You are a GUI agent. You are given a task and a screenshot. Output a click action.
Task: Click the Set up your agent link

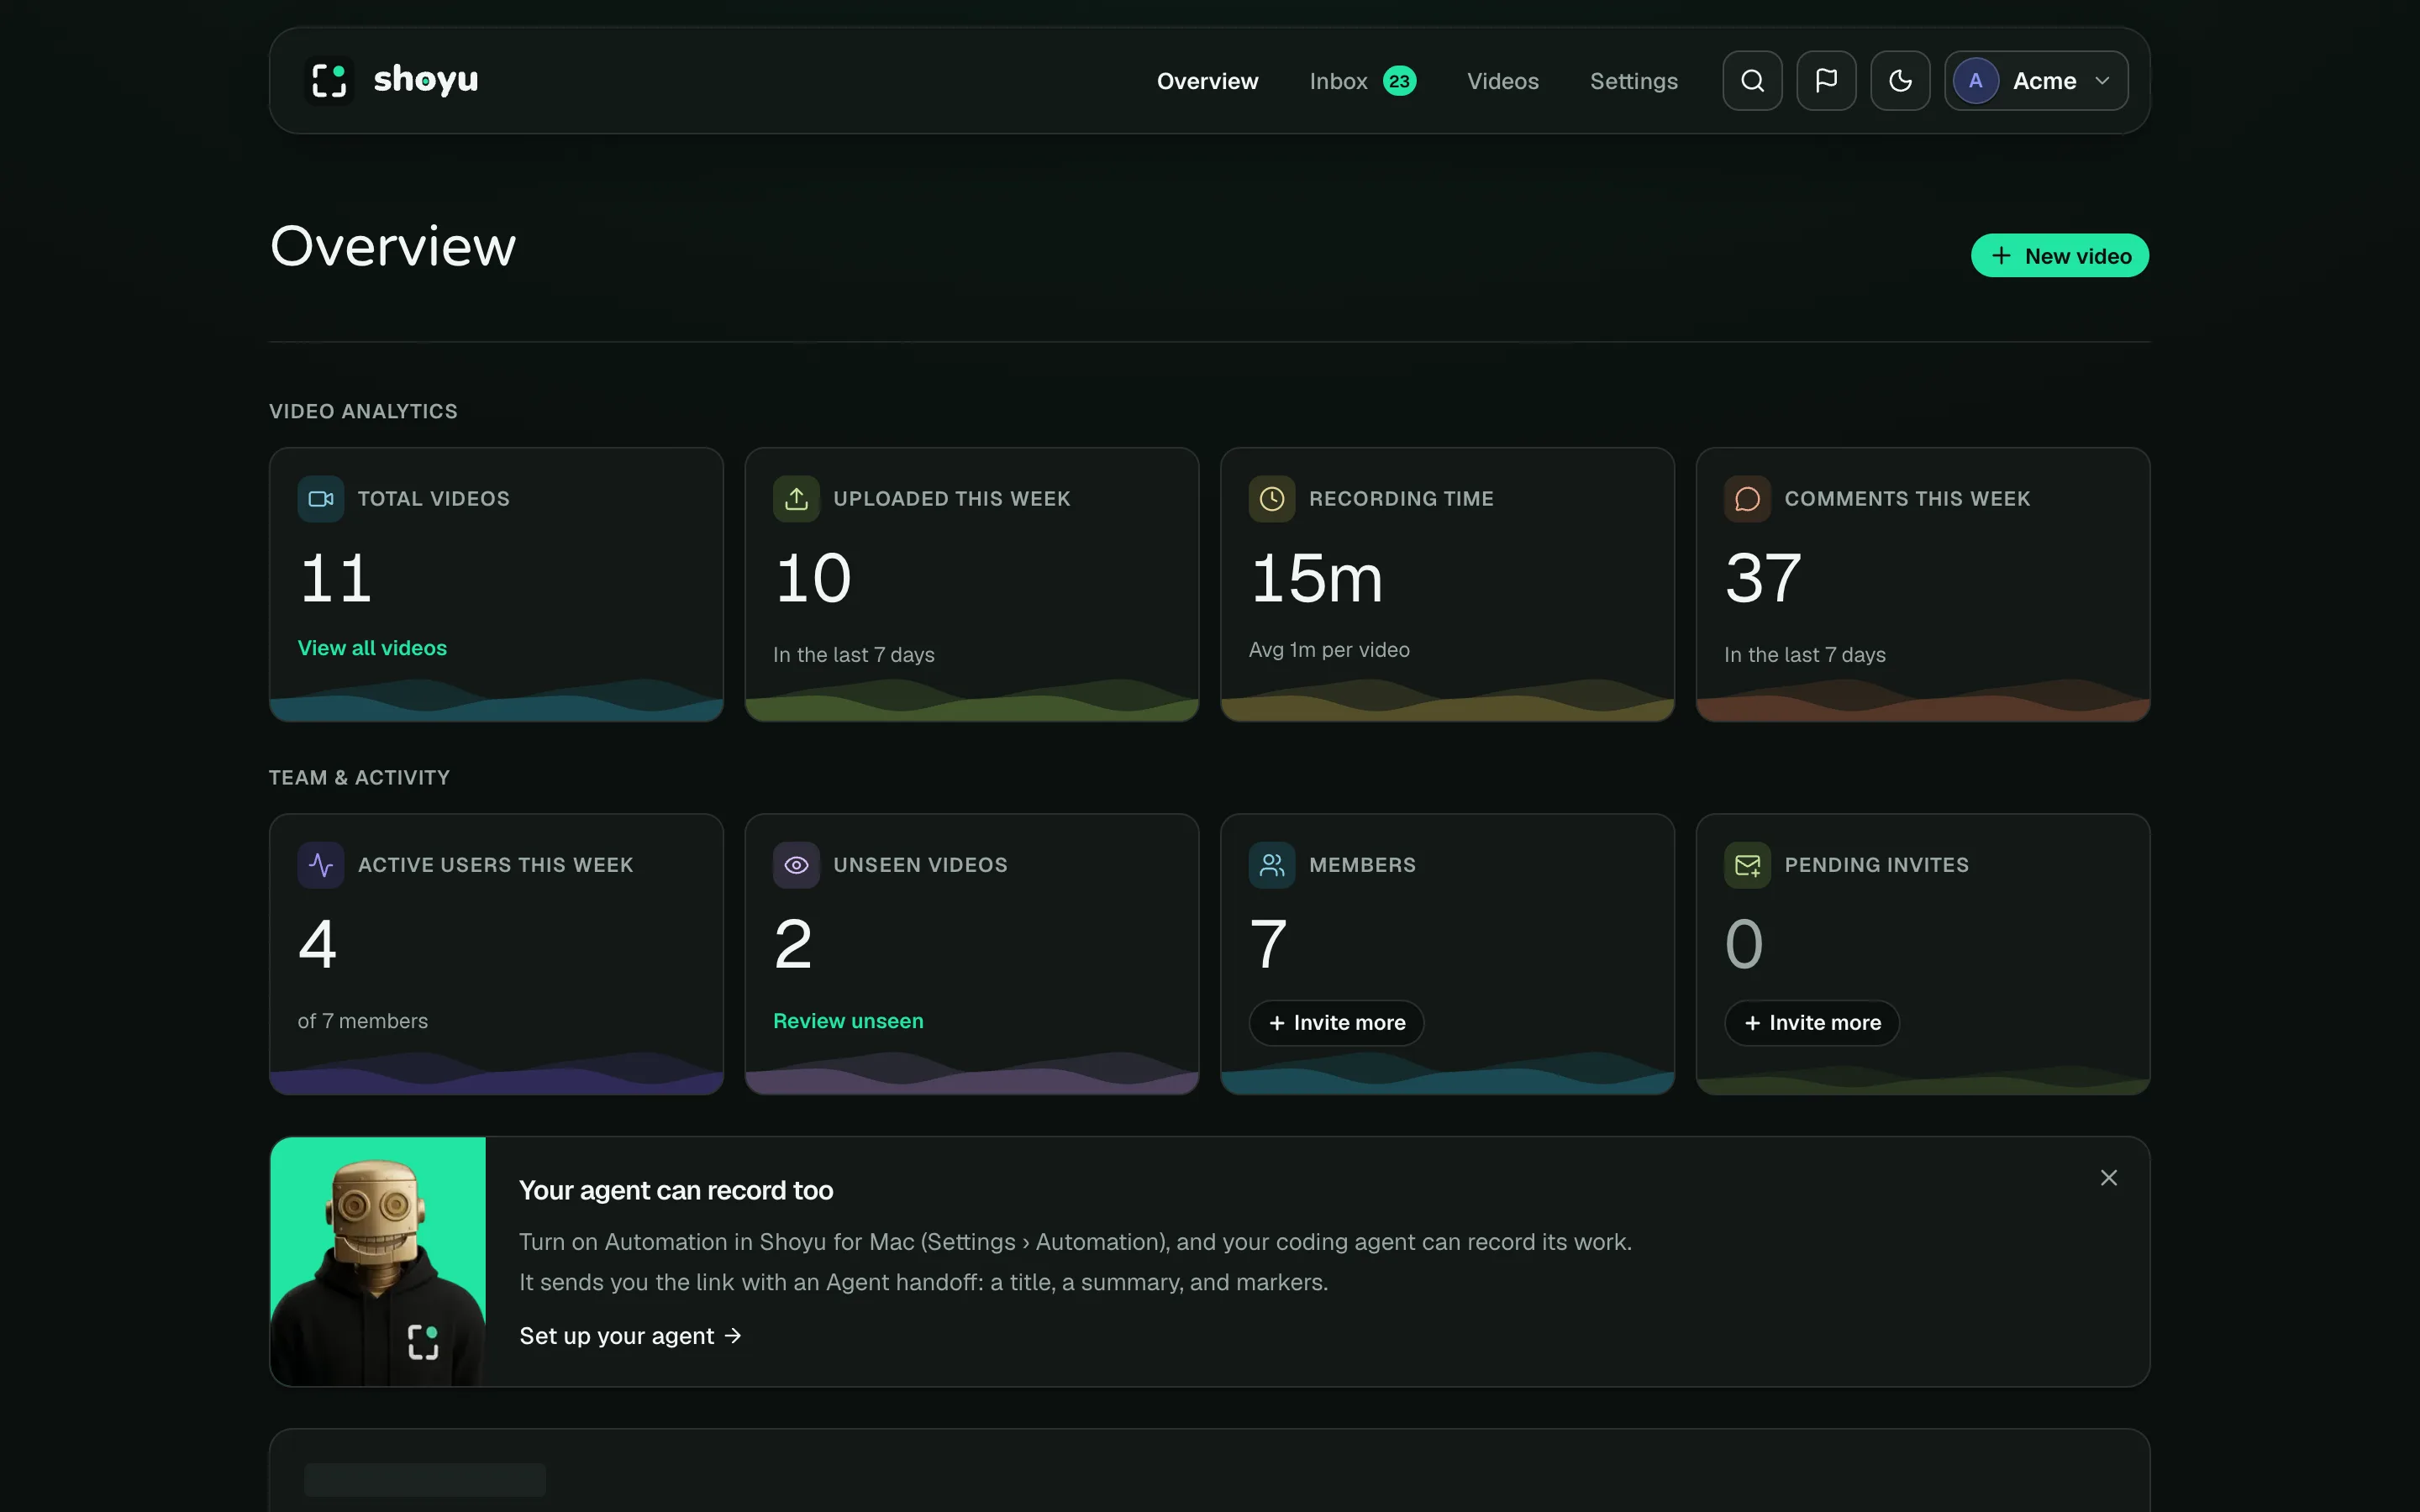coord(630,1336)
